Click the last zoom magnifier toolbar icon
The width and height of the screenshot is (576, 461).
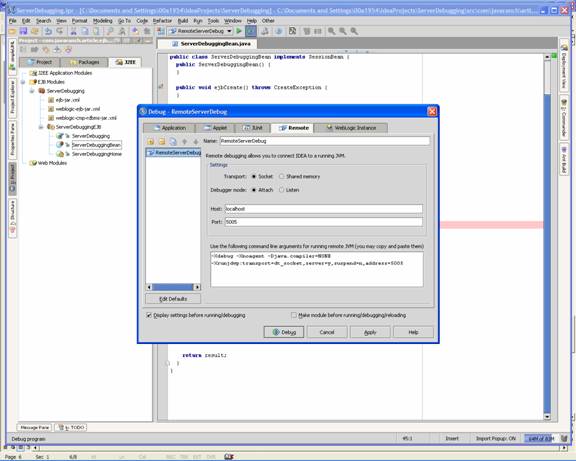pyautogui.click(x=354, y=31)
